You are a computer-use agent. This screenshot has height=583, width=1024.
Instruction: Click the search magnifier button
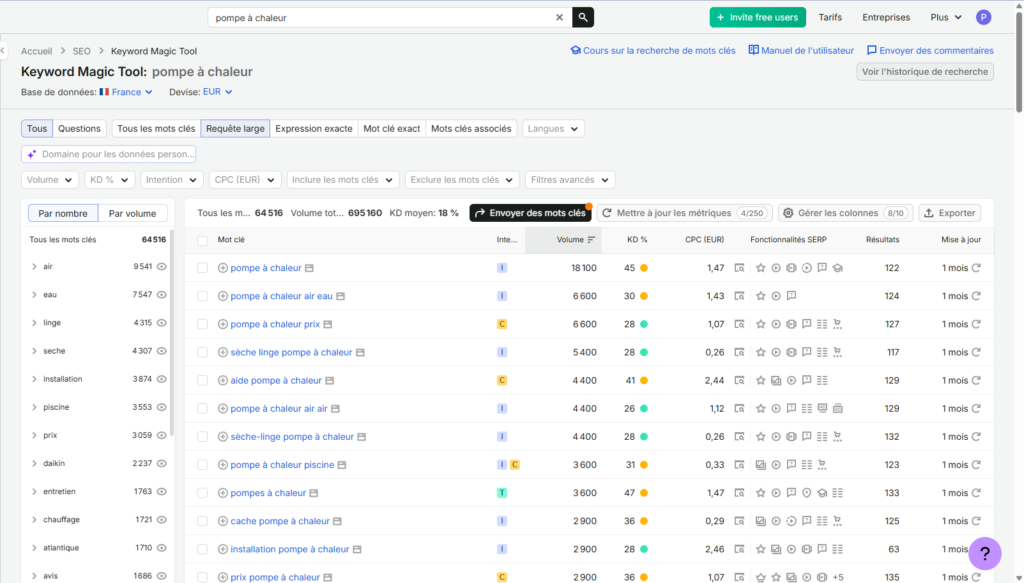[583, 18]
